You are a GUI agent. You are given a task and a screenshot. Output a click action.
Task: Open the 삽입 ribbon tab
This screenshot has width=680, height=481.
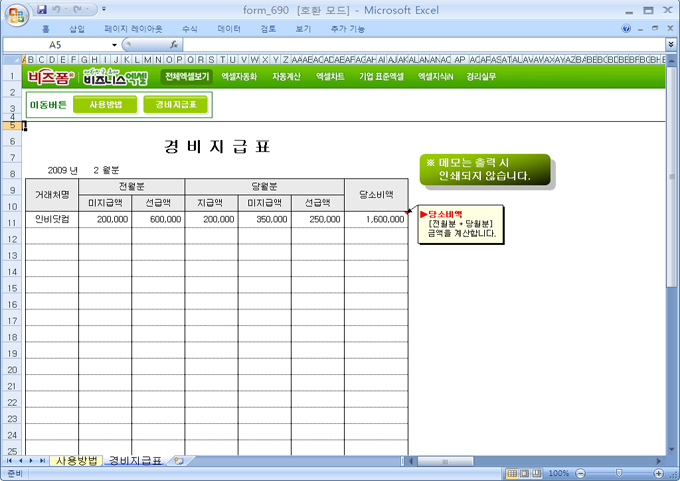tap(77, 29)
